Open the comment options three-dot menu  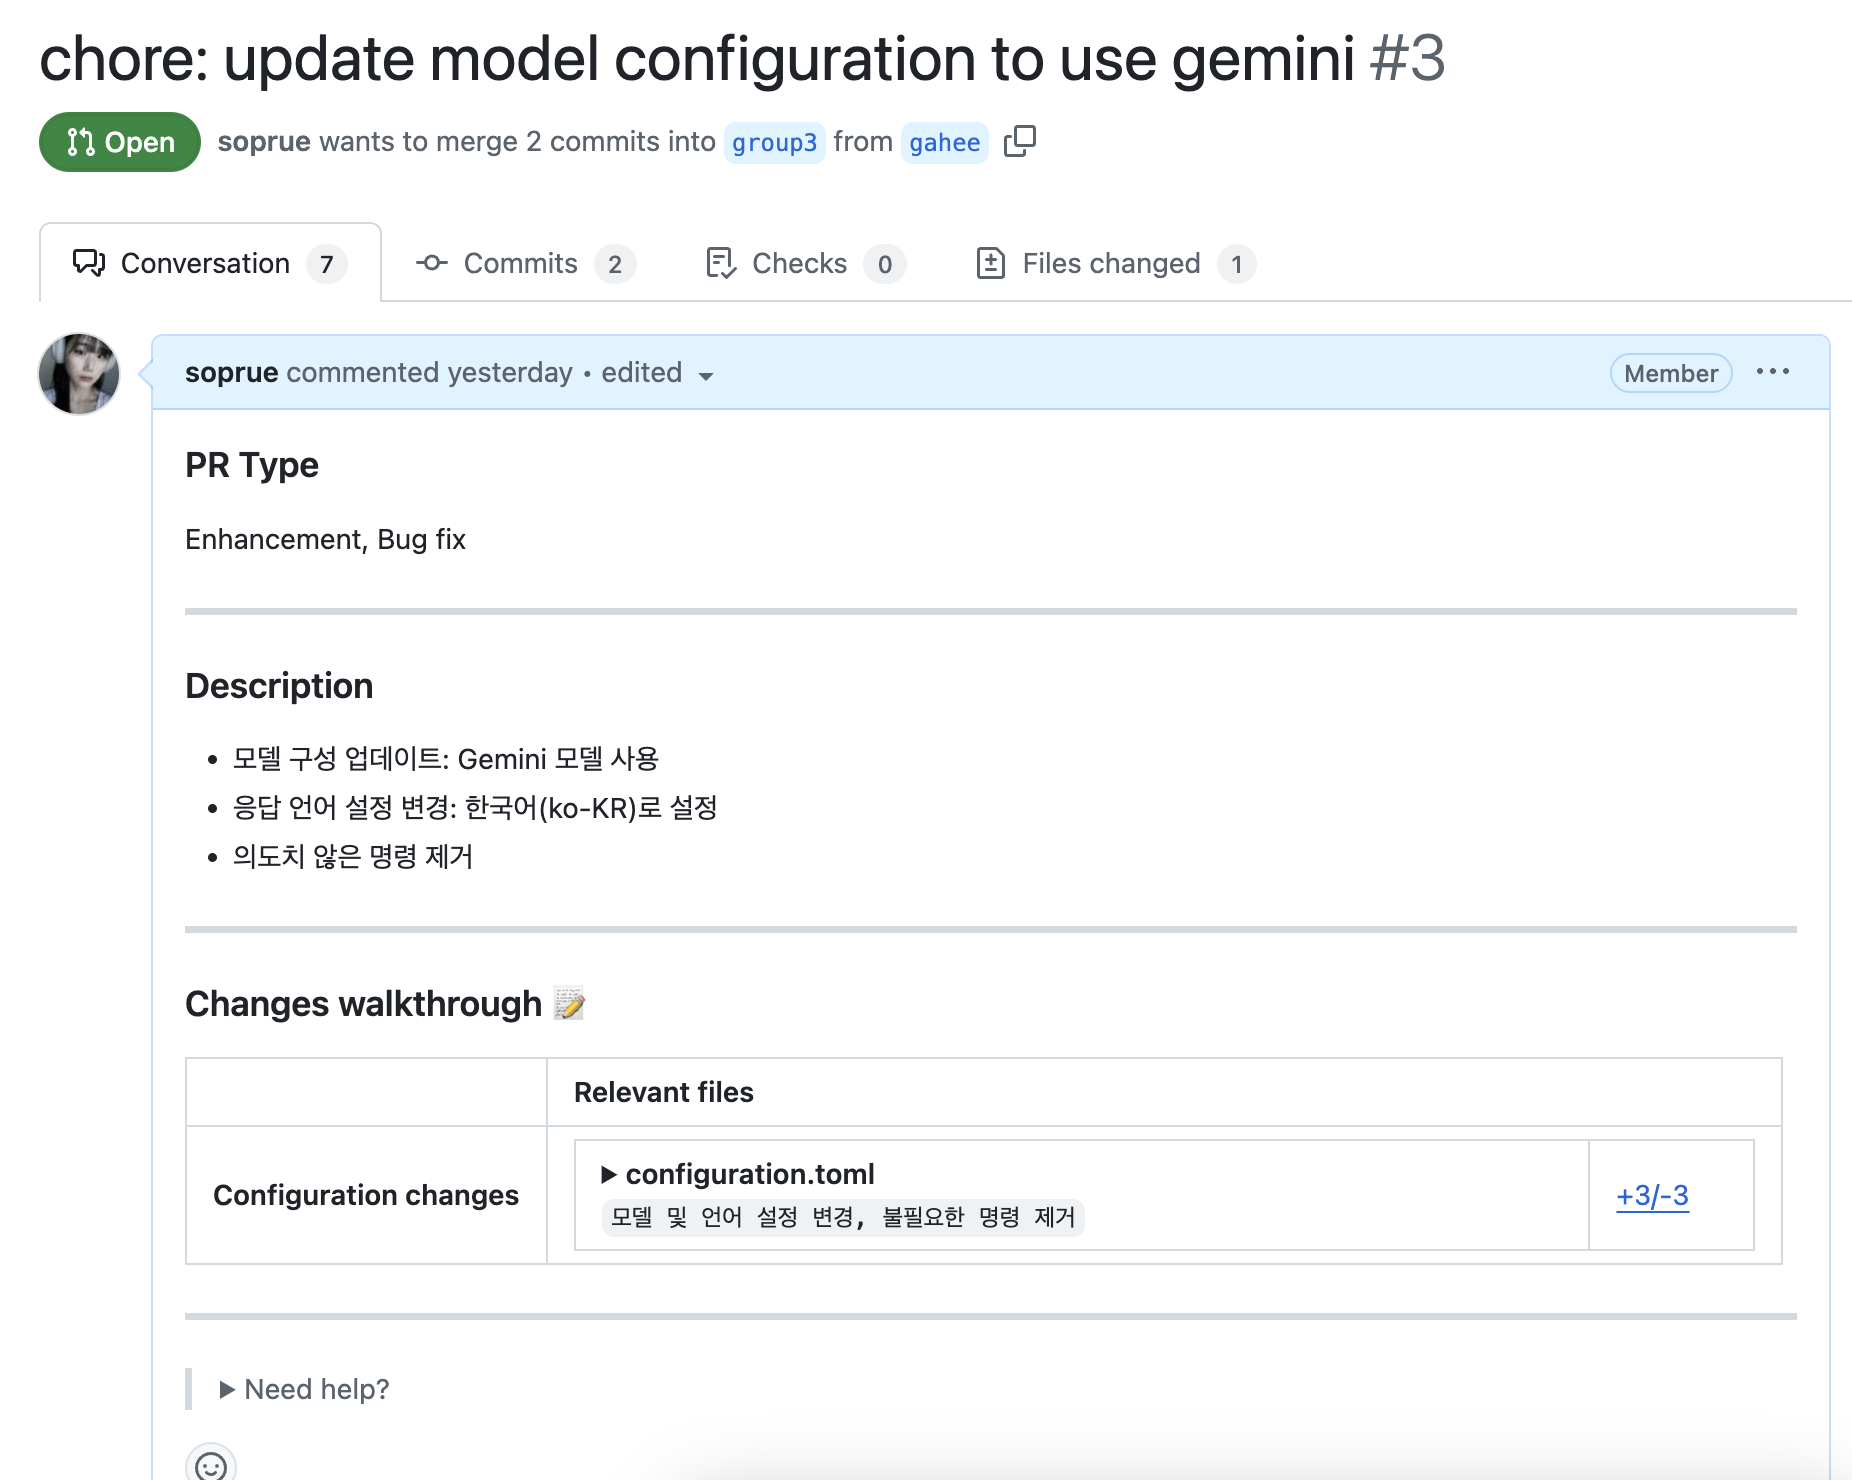coord(1772,372)
